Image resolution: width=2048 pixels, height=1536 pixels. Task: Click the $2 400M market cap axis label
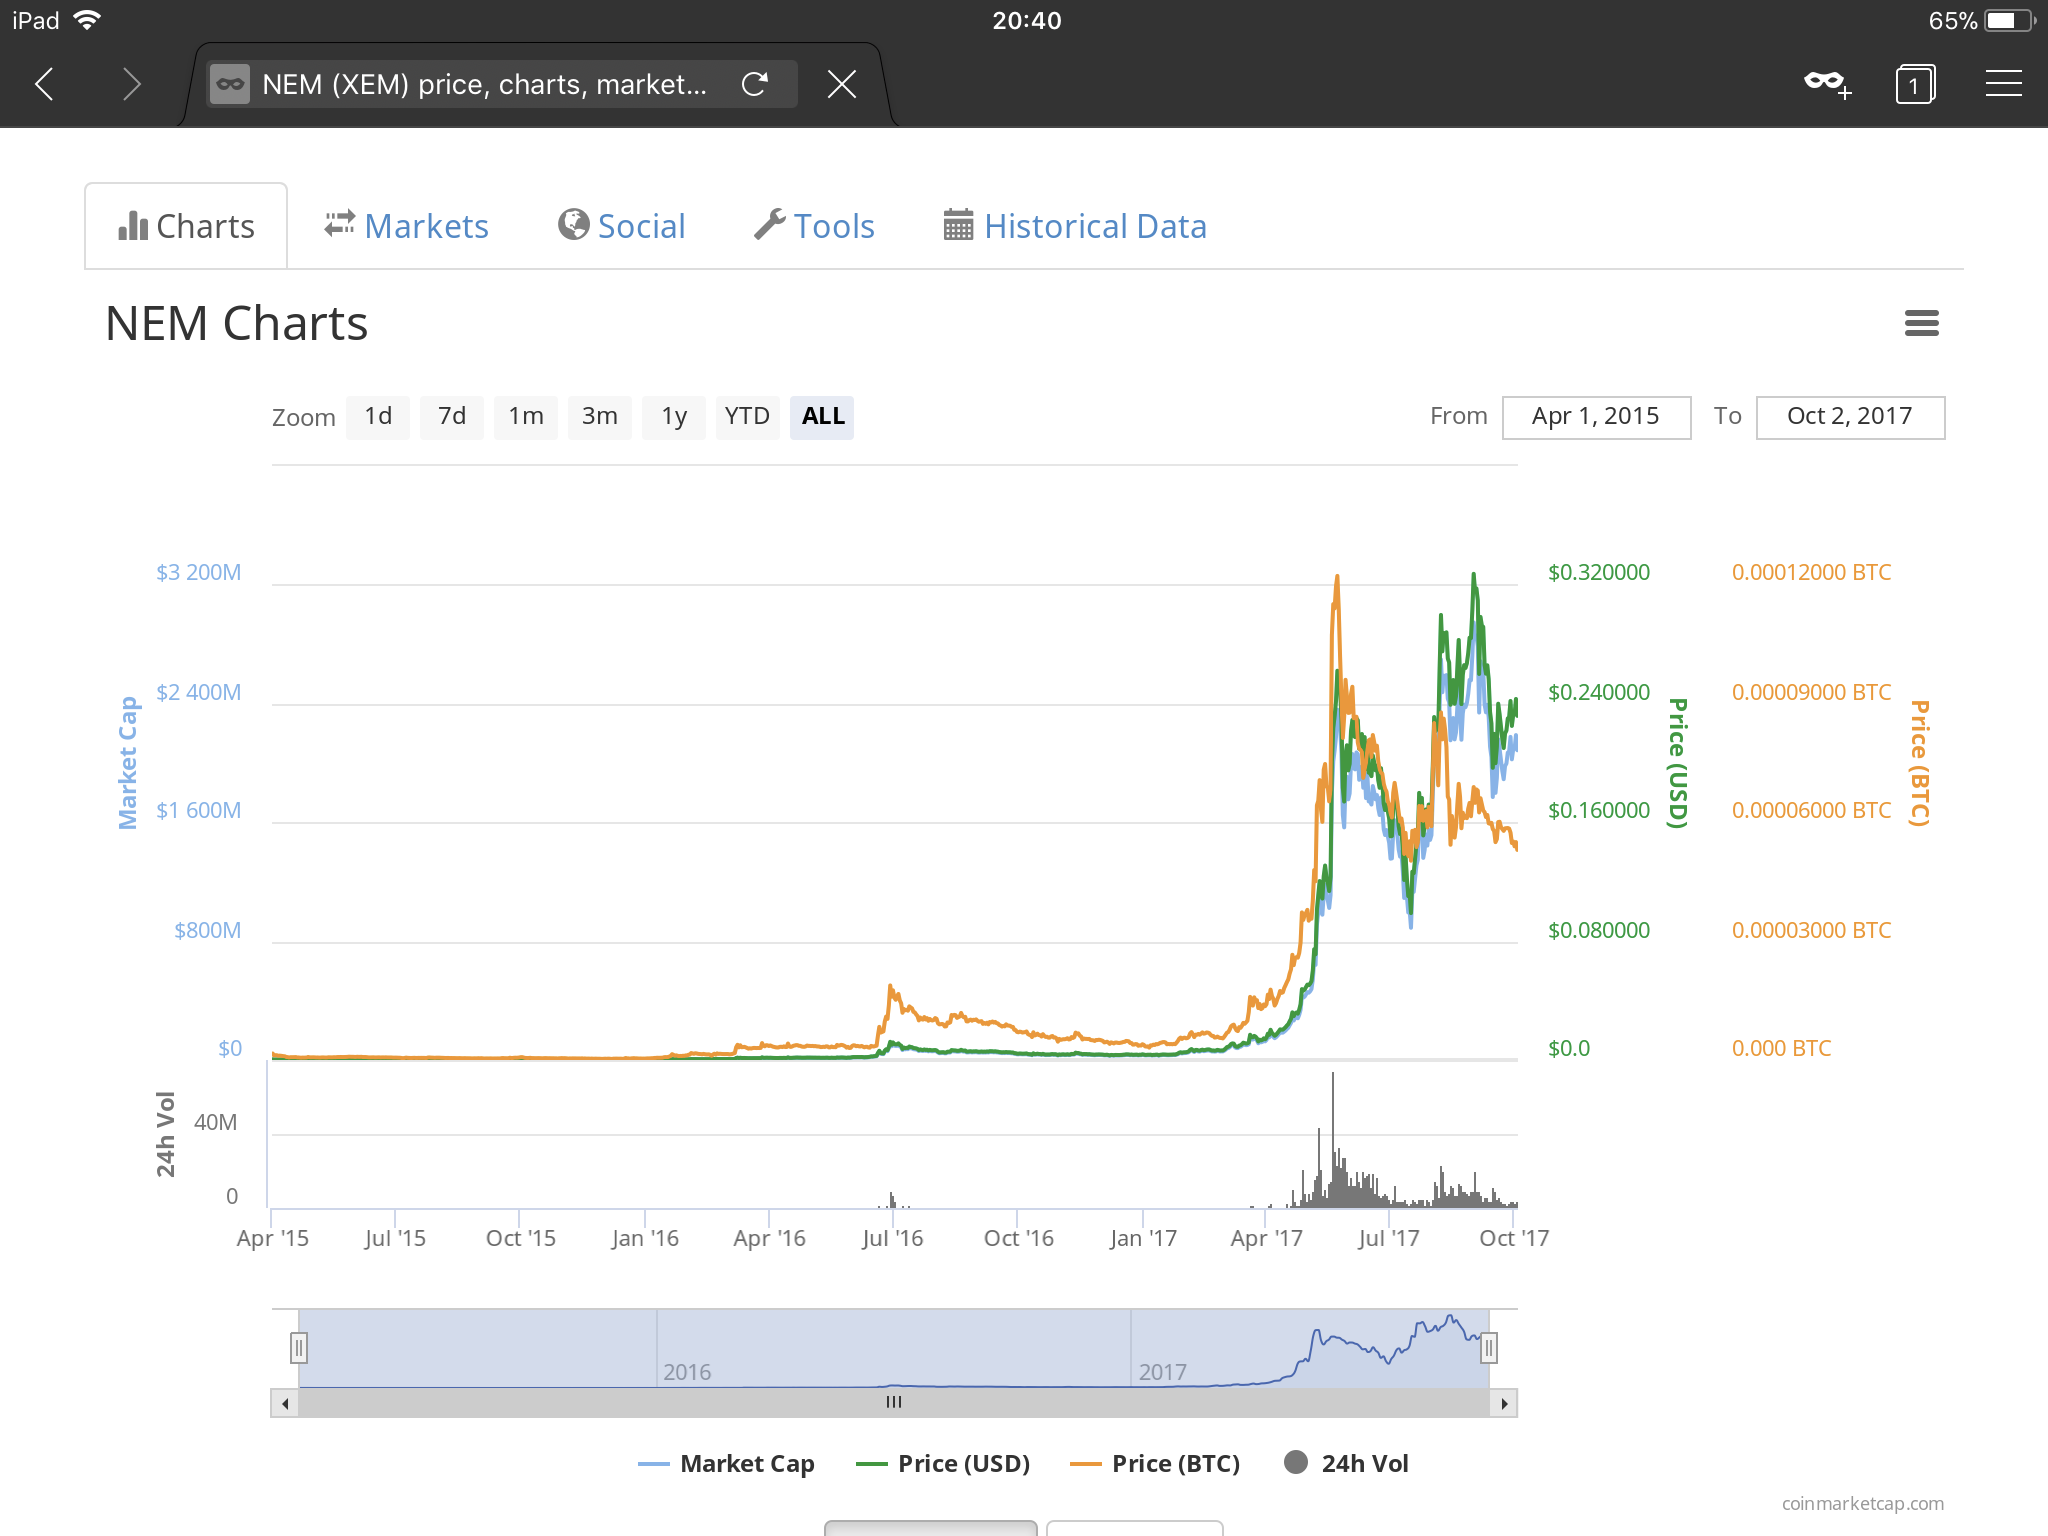(x=198, y=693)
